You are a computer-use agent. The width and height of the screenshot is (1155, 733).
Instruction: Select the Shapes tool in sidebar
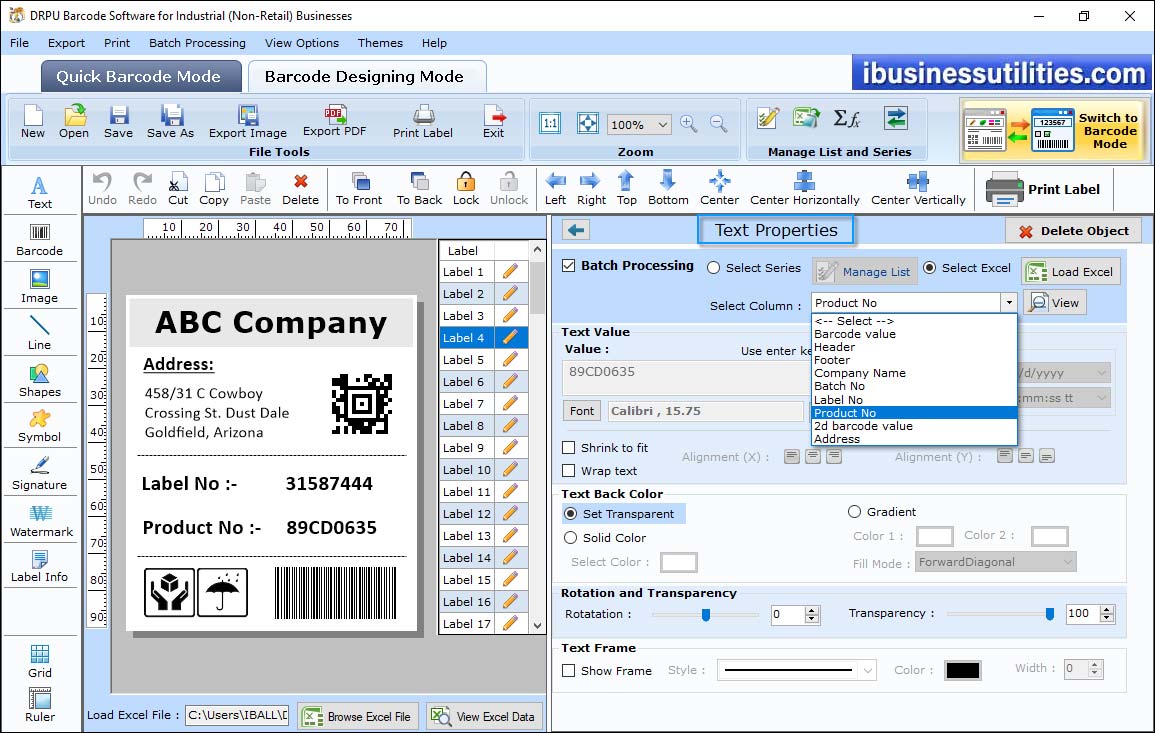[x=40, y=381]
